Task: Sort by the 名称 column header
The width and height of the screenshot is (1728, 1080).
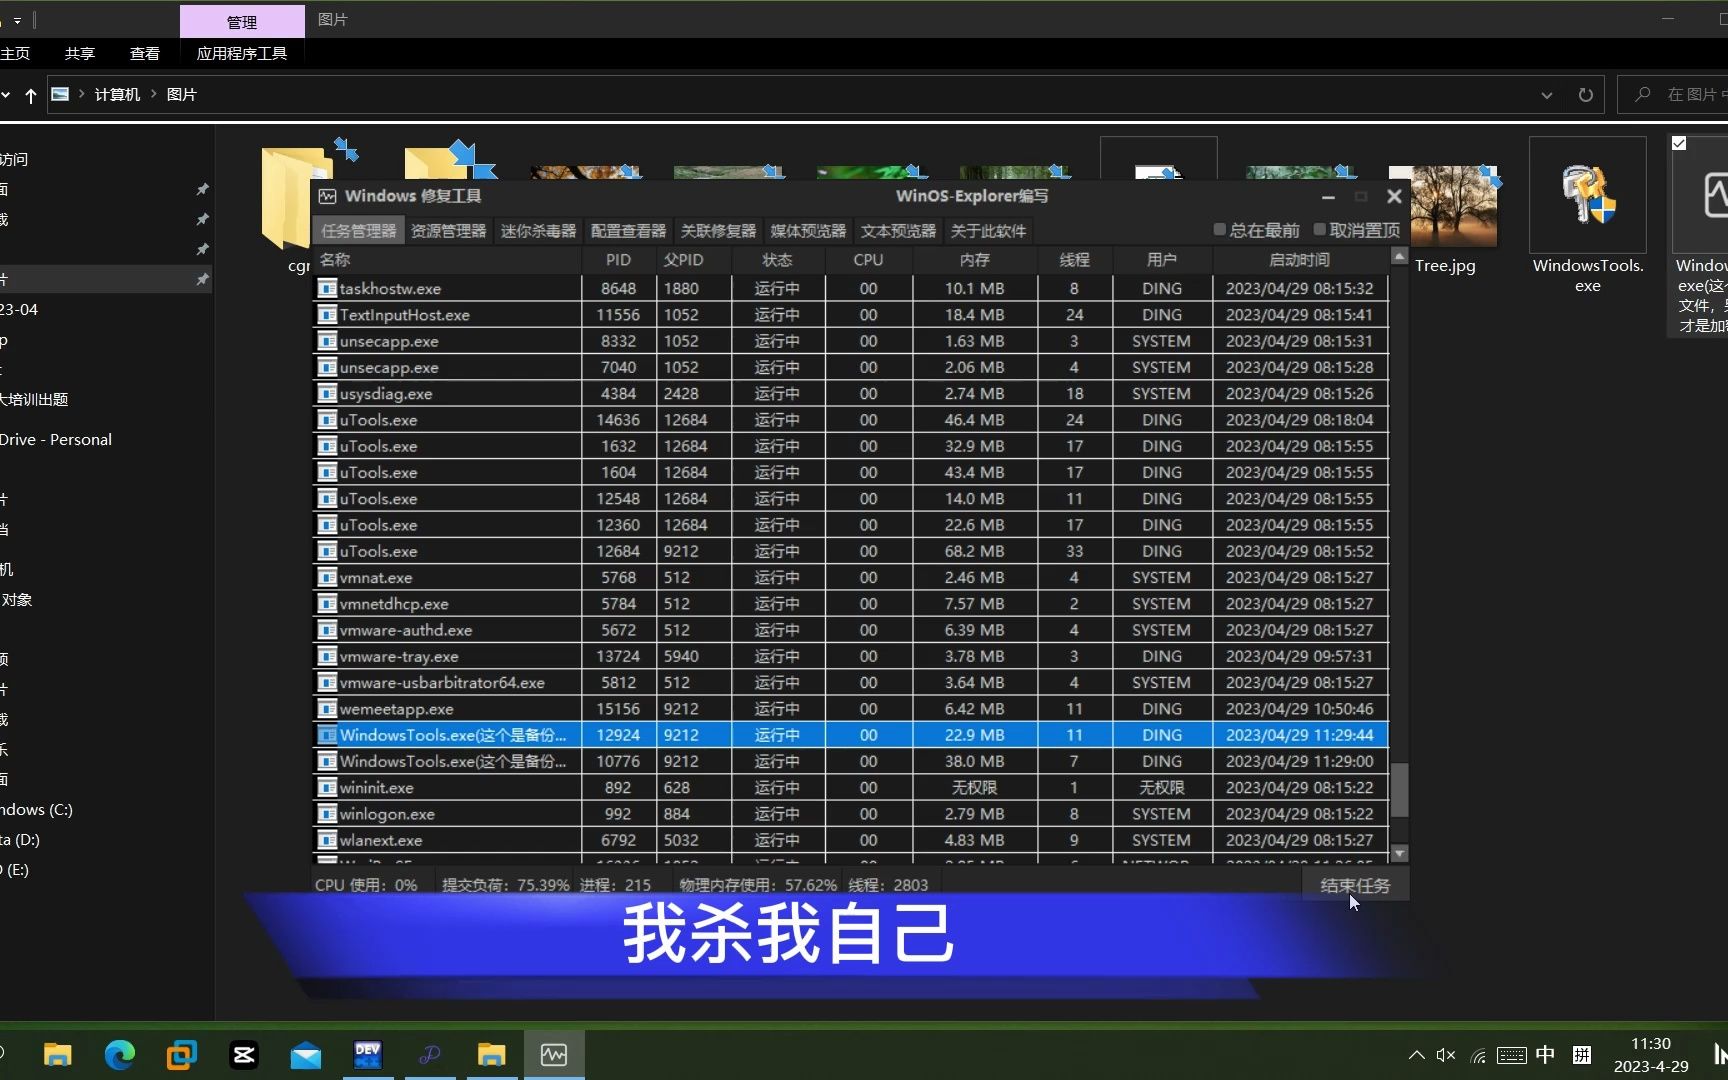Action: tap(447, 260)
